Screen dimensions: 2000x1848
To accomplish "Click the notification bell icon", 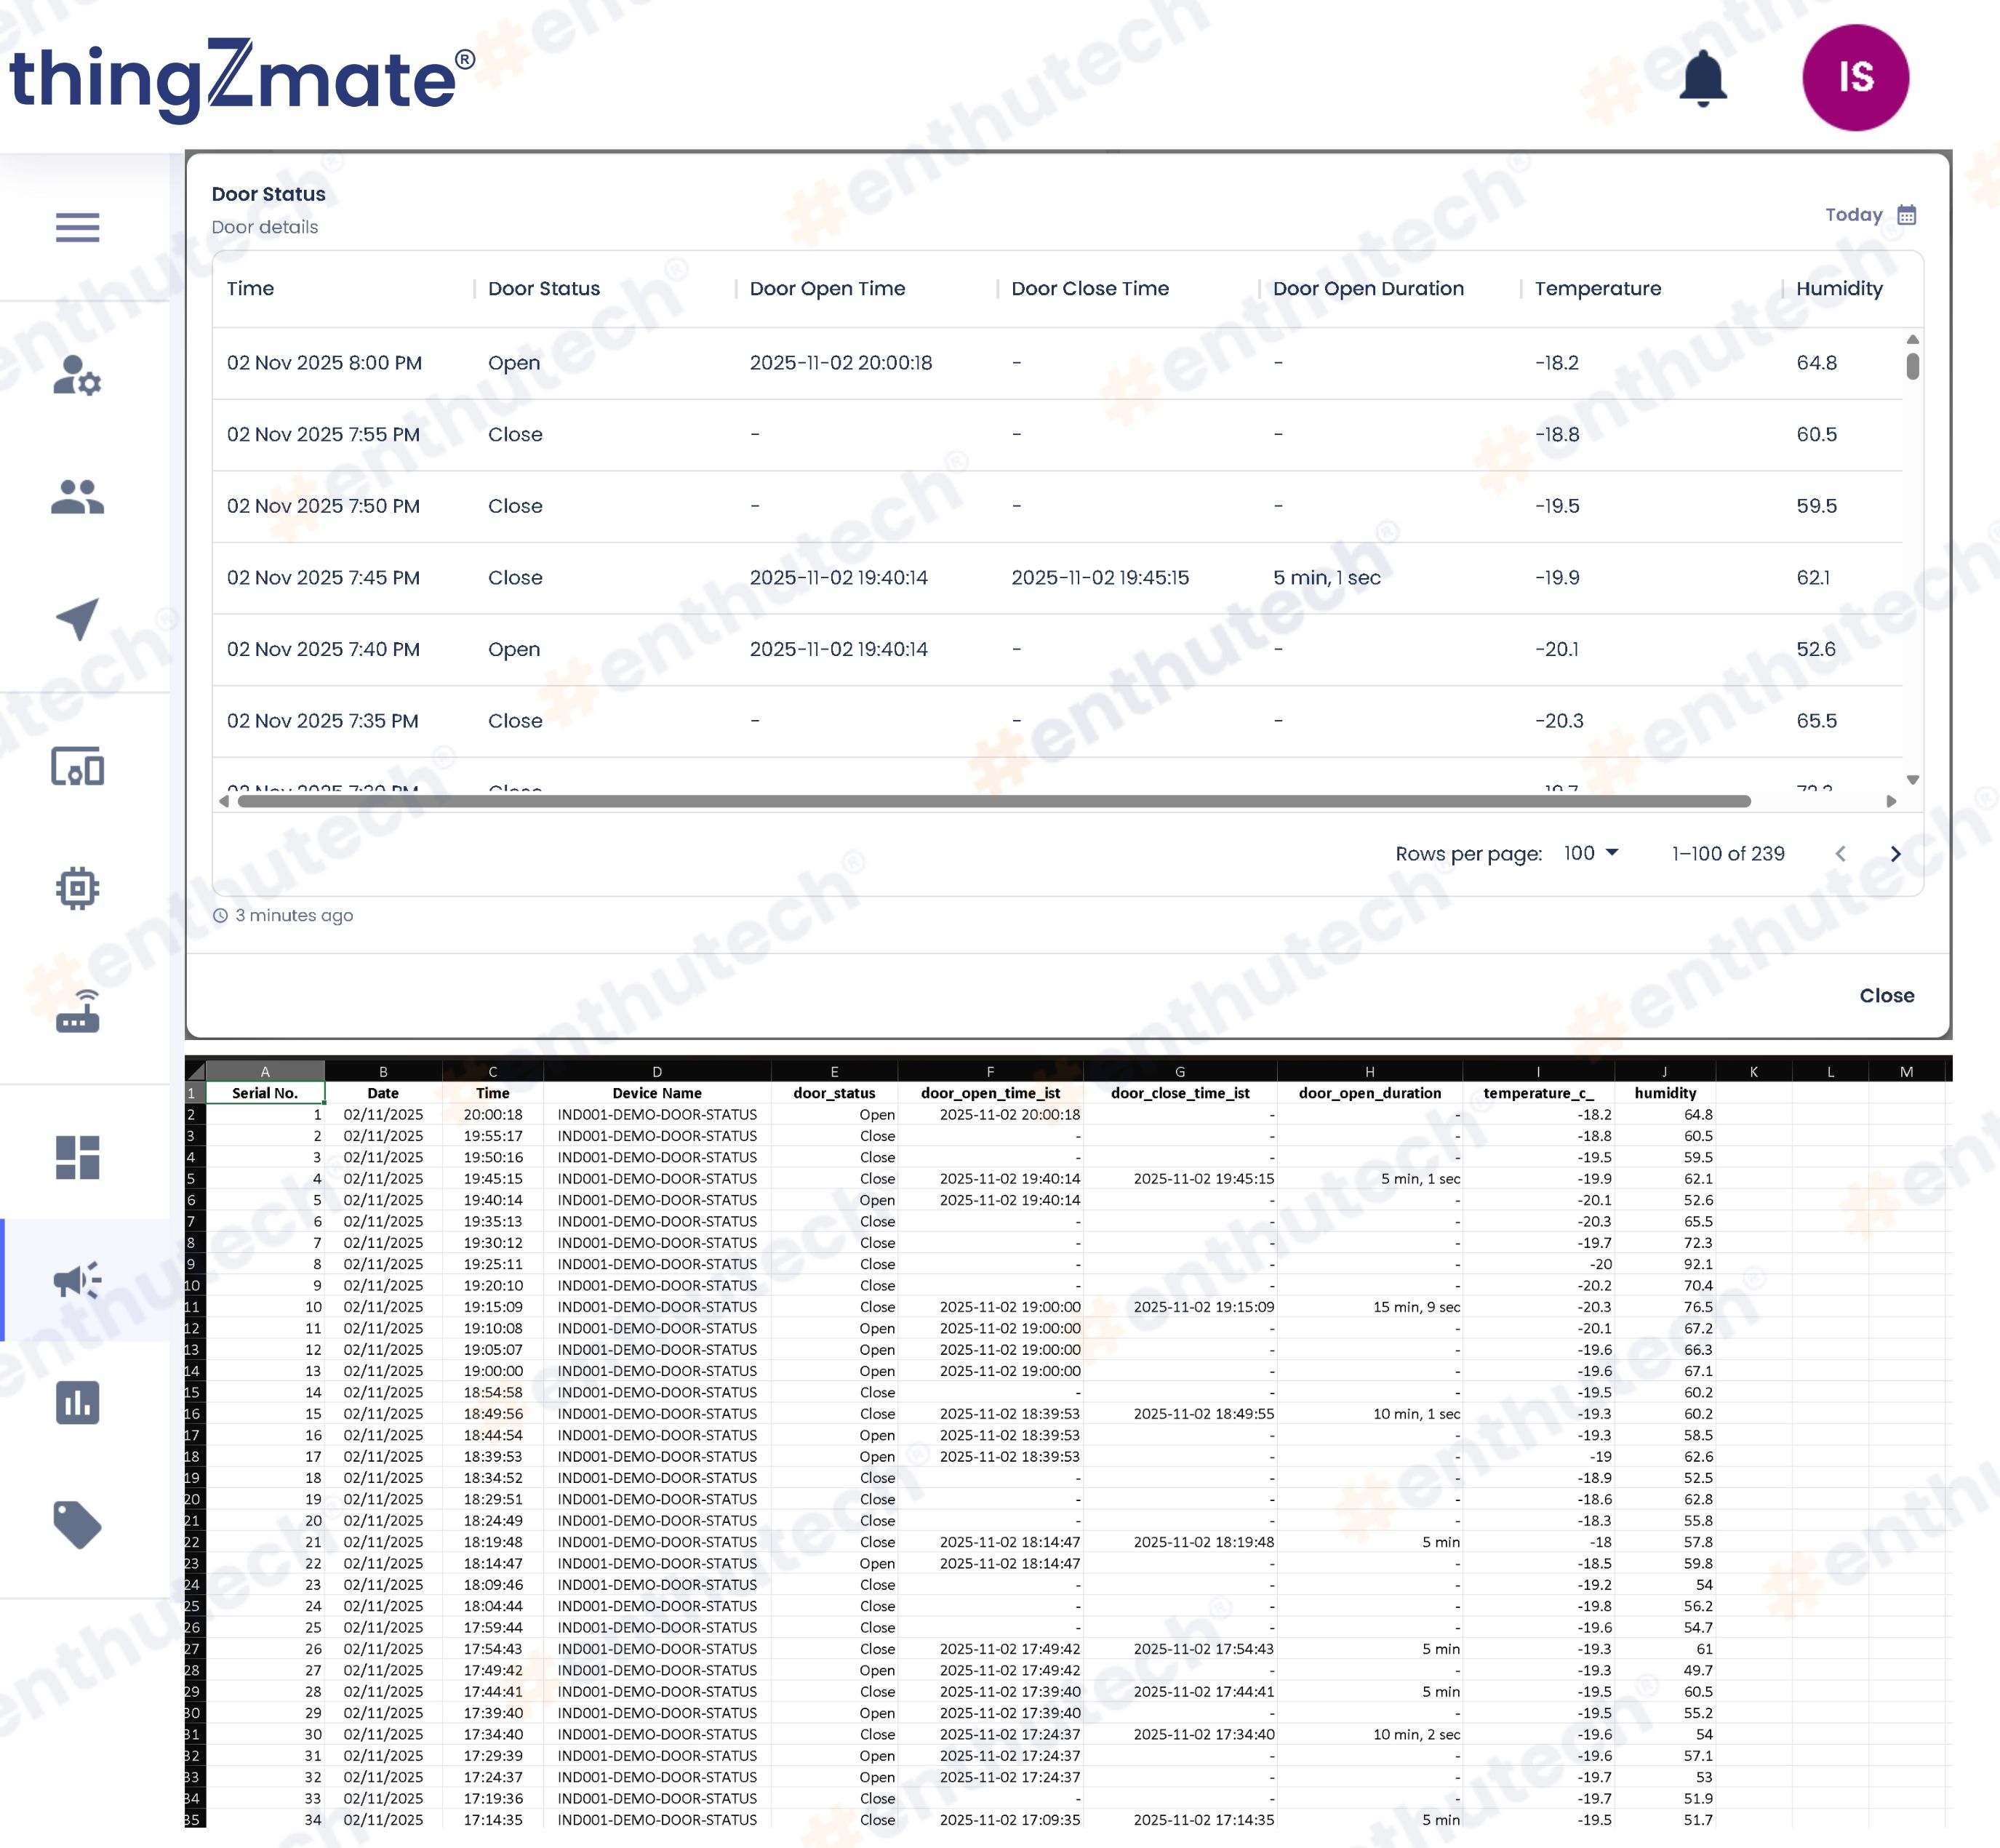I will coord(1702,78).
